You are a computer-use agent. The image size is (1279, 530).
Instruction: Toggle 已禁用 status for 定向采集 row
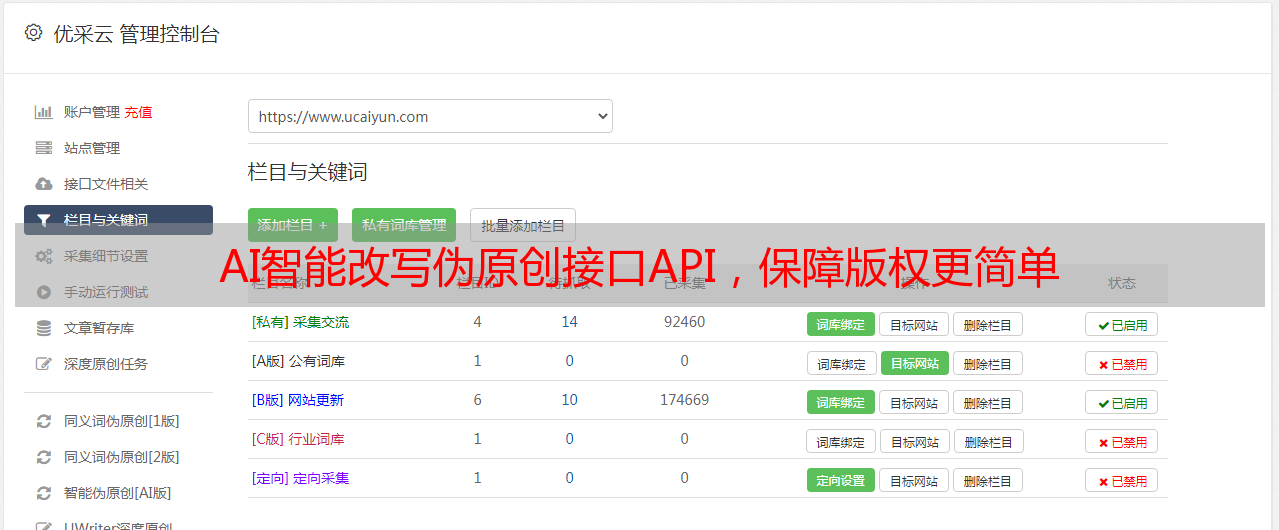[x=1121, y=480]
